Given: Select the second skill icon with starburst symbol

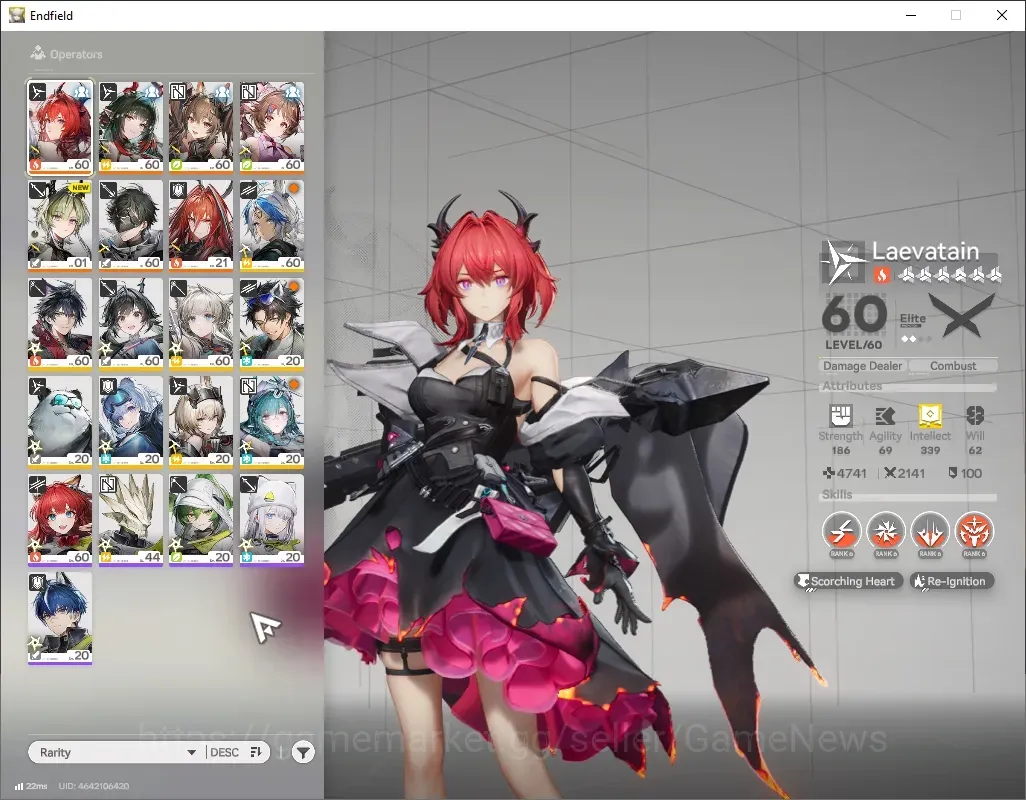Looking at the screenshot, I should point(885,530).
